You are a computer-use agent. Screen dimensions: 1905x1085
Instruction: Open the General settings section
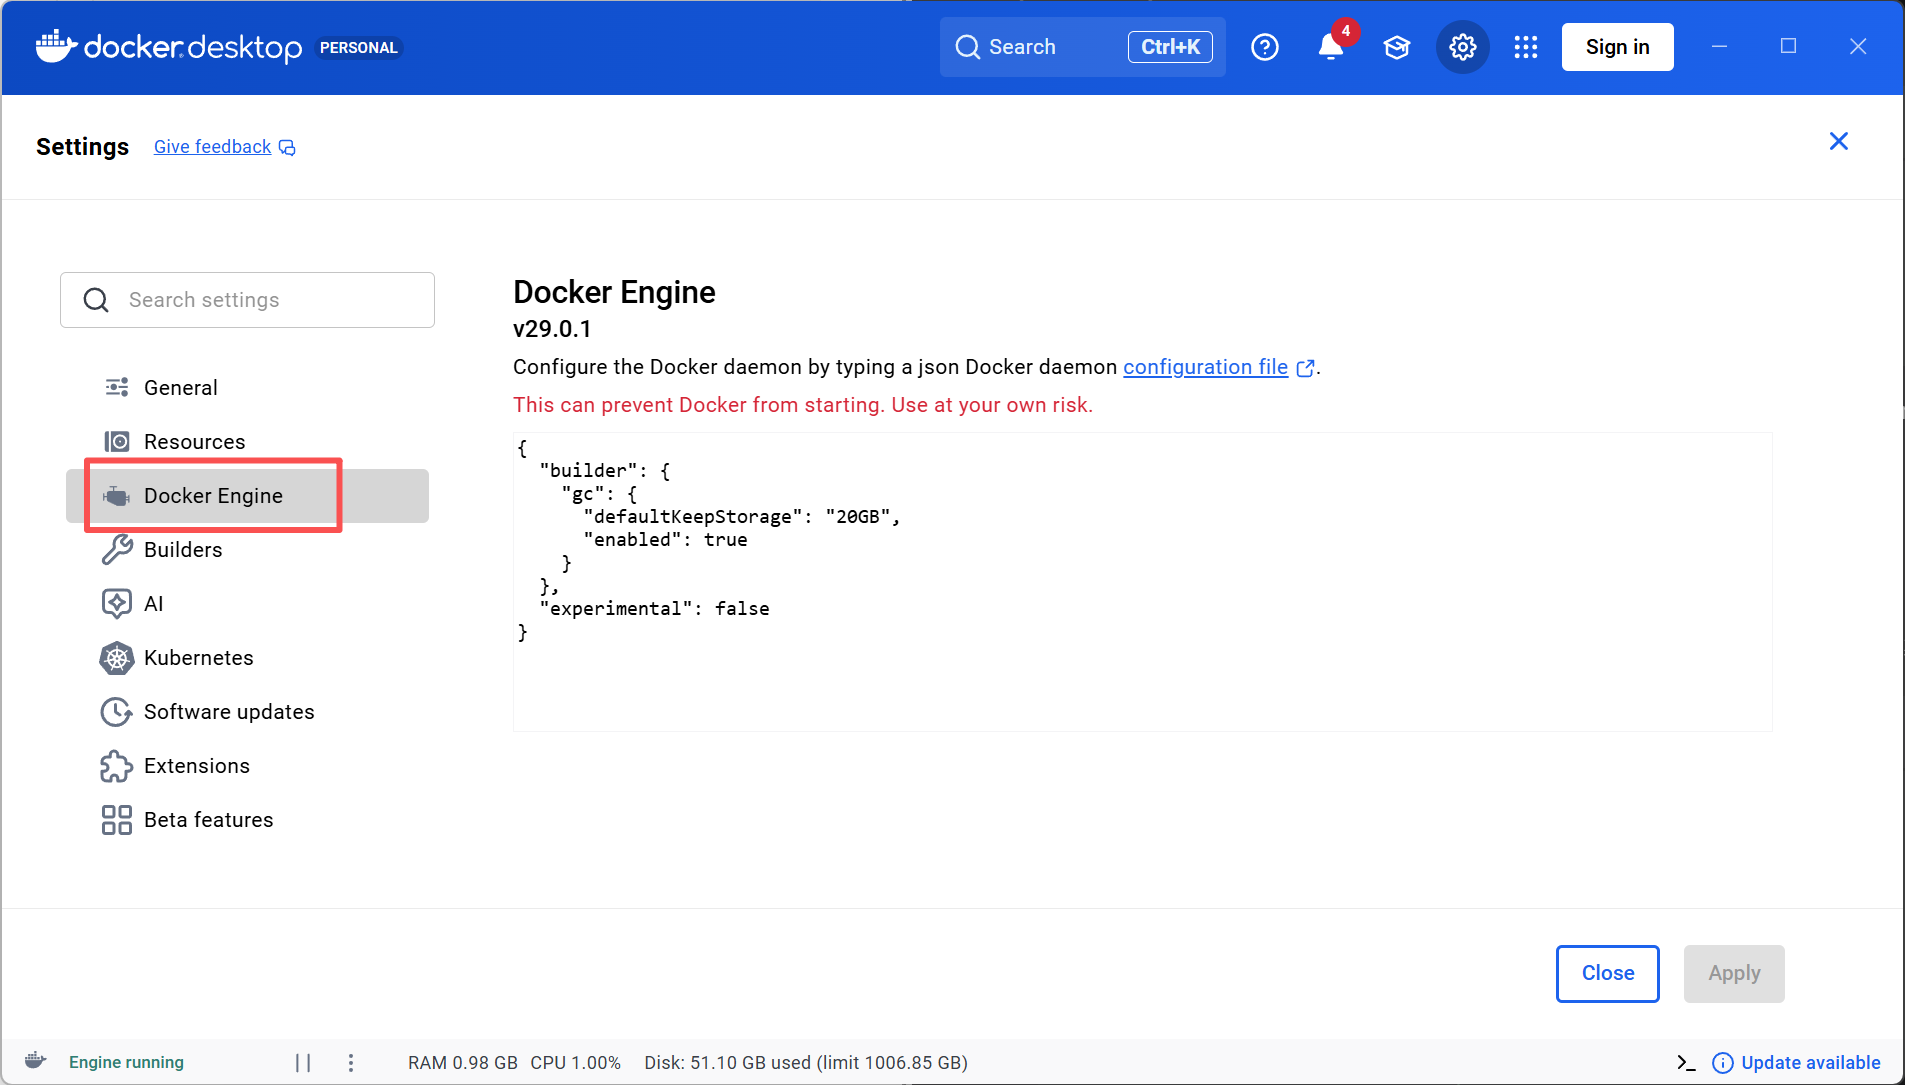248,387
